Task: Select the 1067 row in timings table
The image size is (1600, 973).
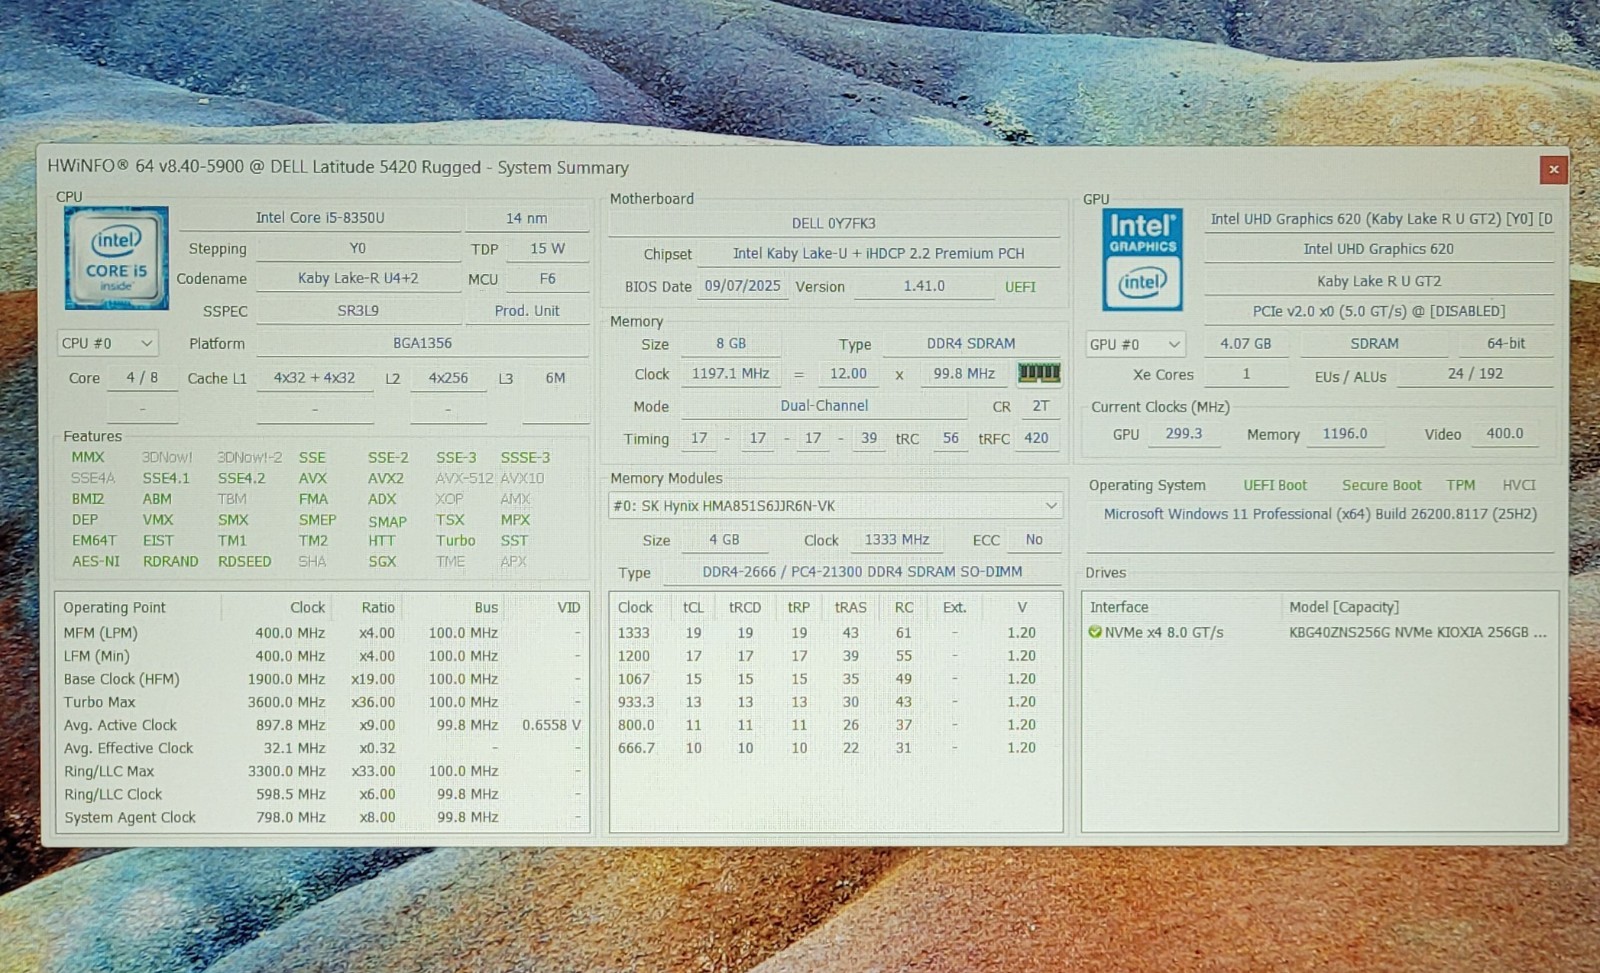Action: pyautogui.click(x=835, y=679)
